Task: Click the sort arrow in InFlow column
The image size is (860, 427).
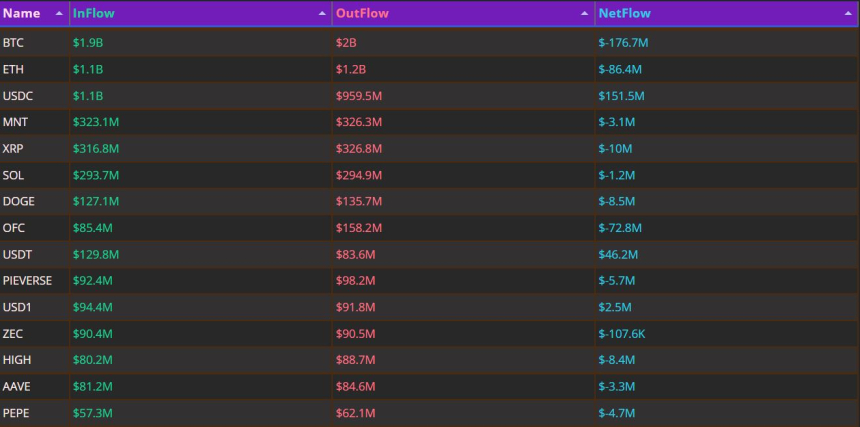Action: (x=322, y=14)
